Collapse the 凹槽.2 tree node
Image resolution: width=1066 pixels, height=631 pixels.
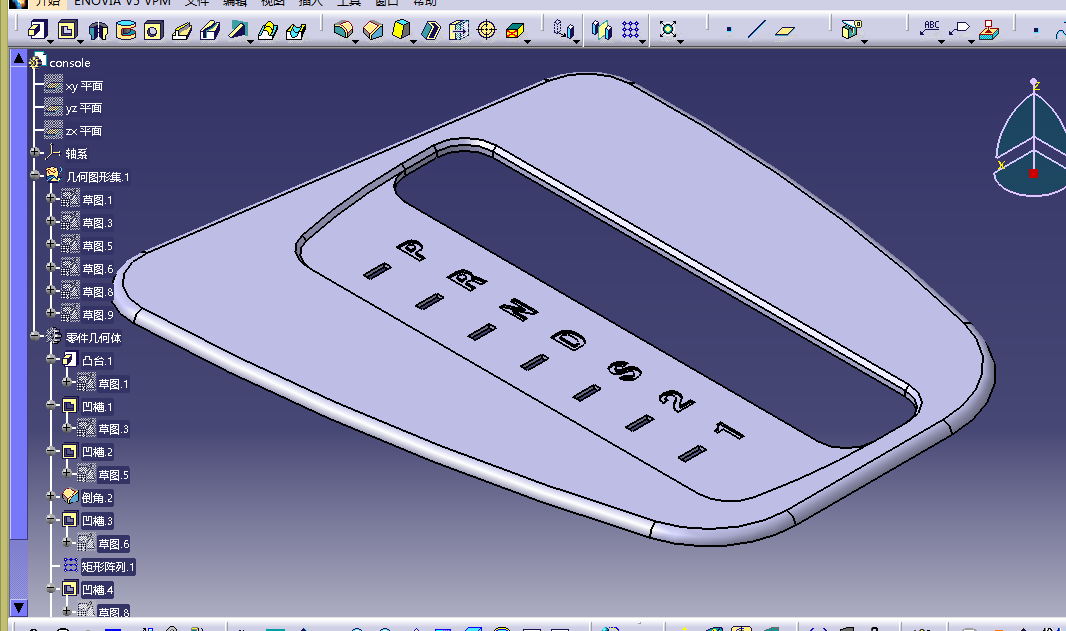pos(51,450)
